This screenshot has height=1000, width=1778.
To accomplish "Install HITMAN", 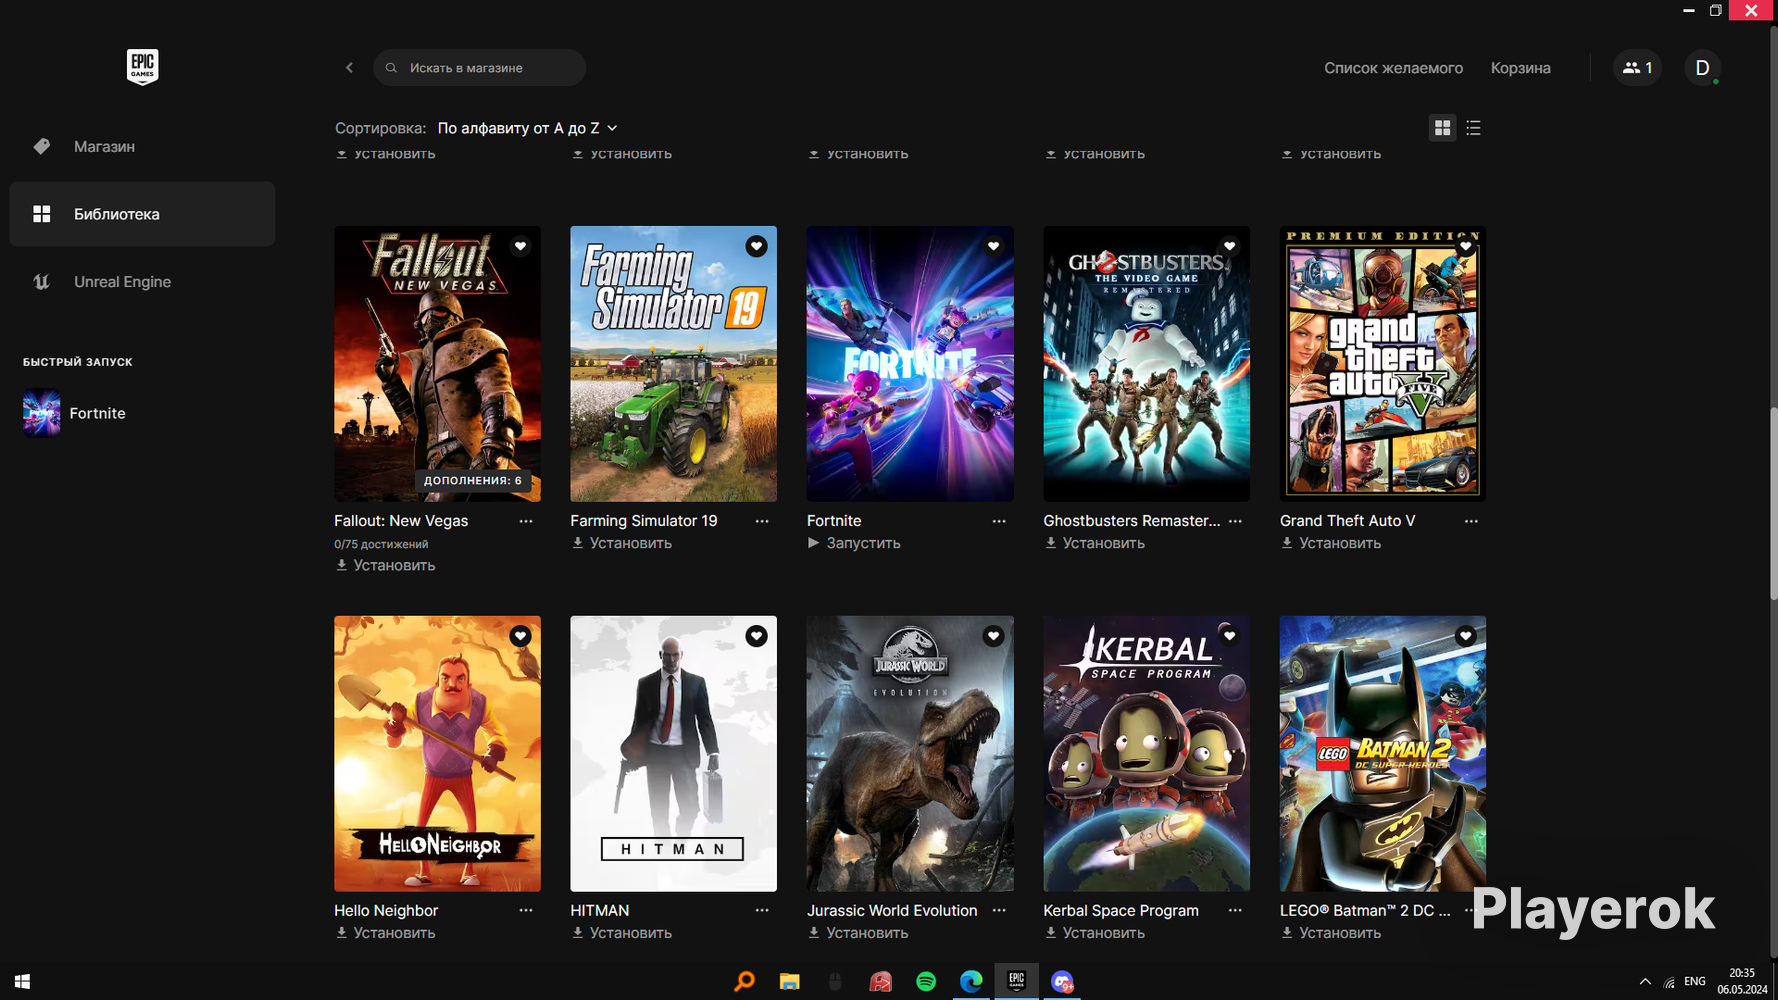I will click(x=621, y=933).
